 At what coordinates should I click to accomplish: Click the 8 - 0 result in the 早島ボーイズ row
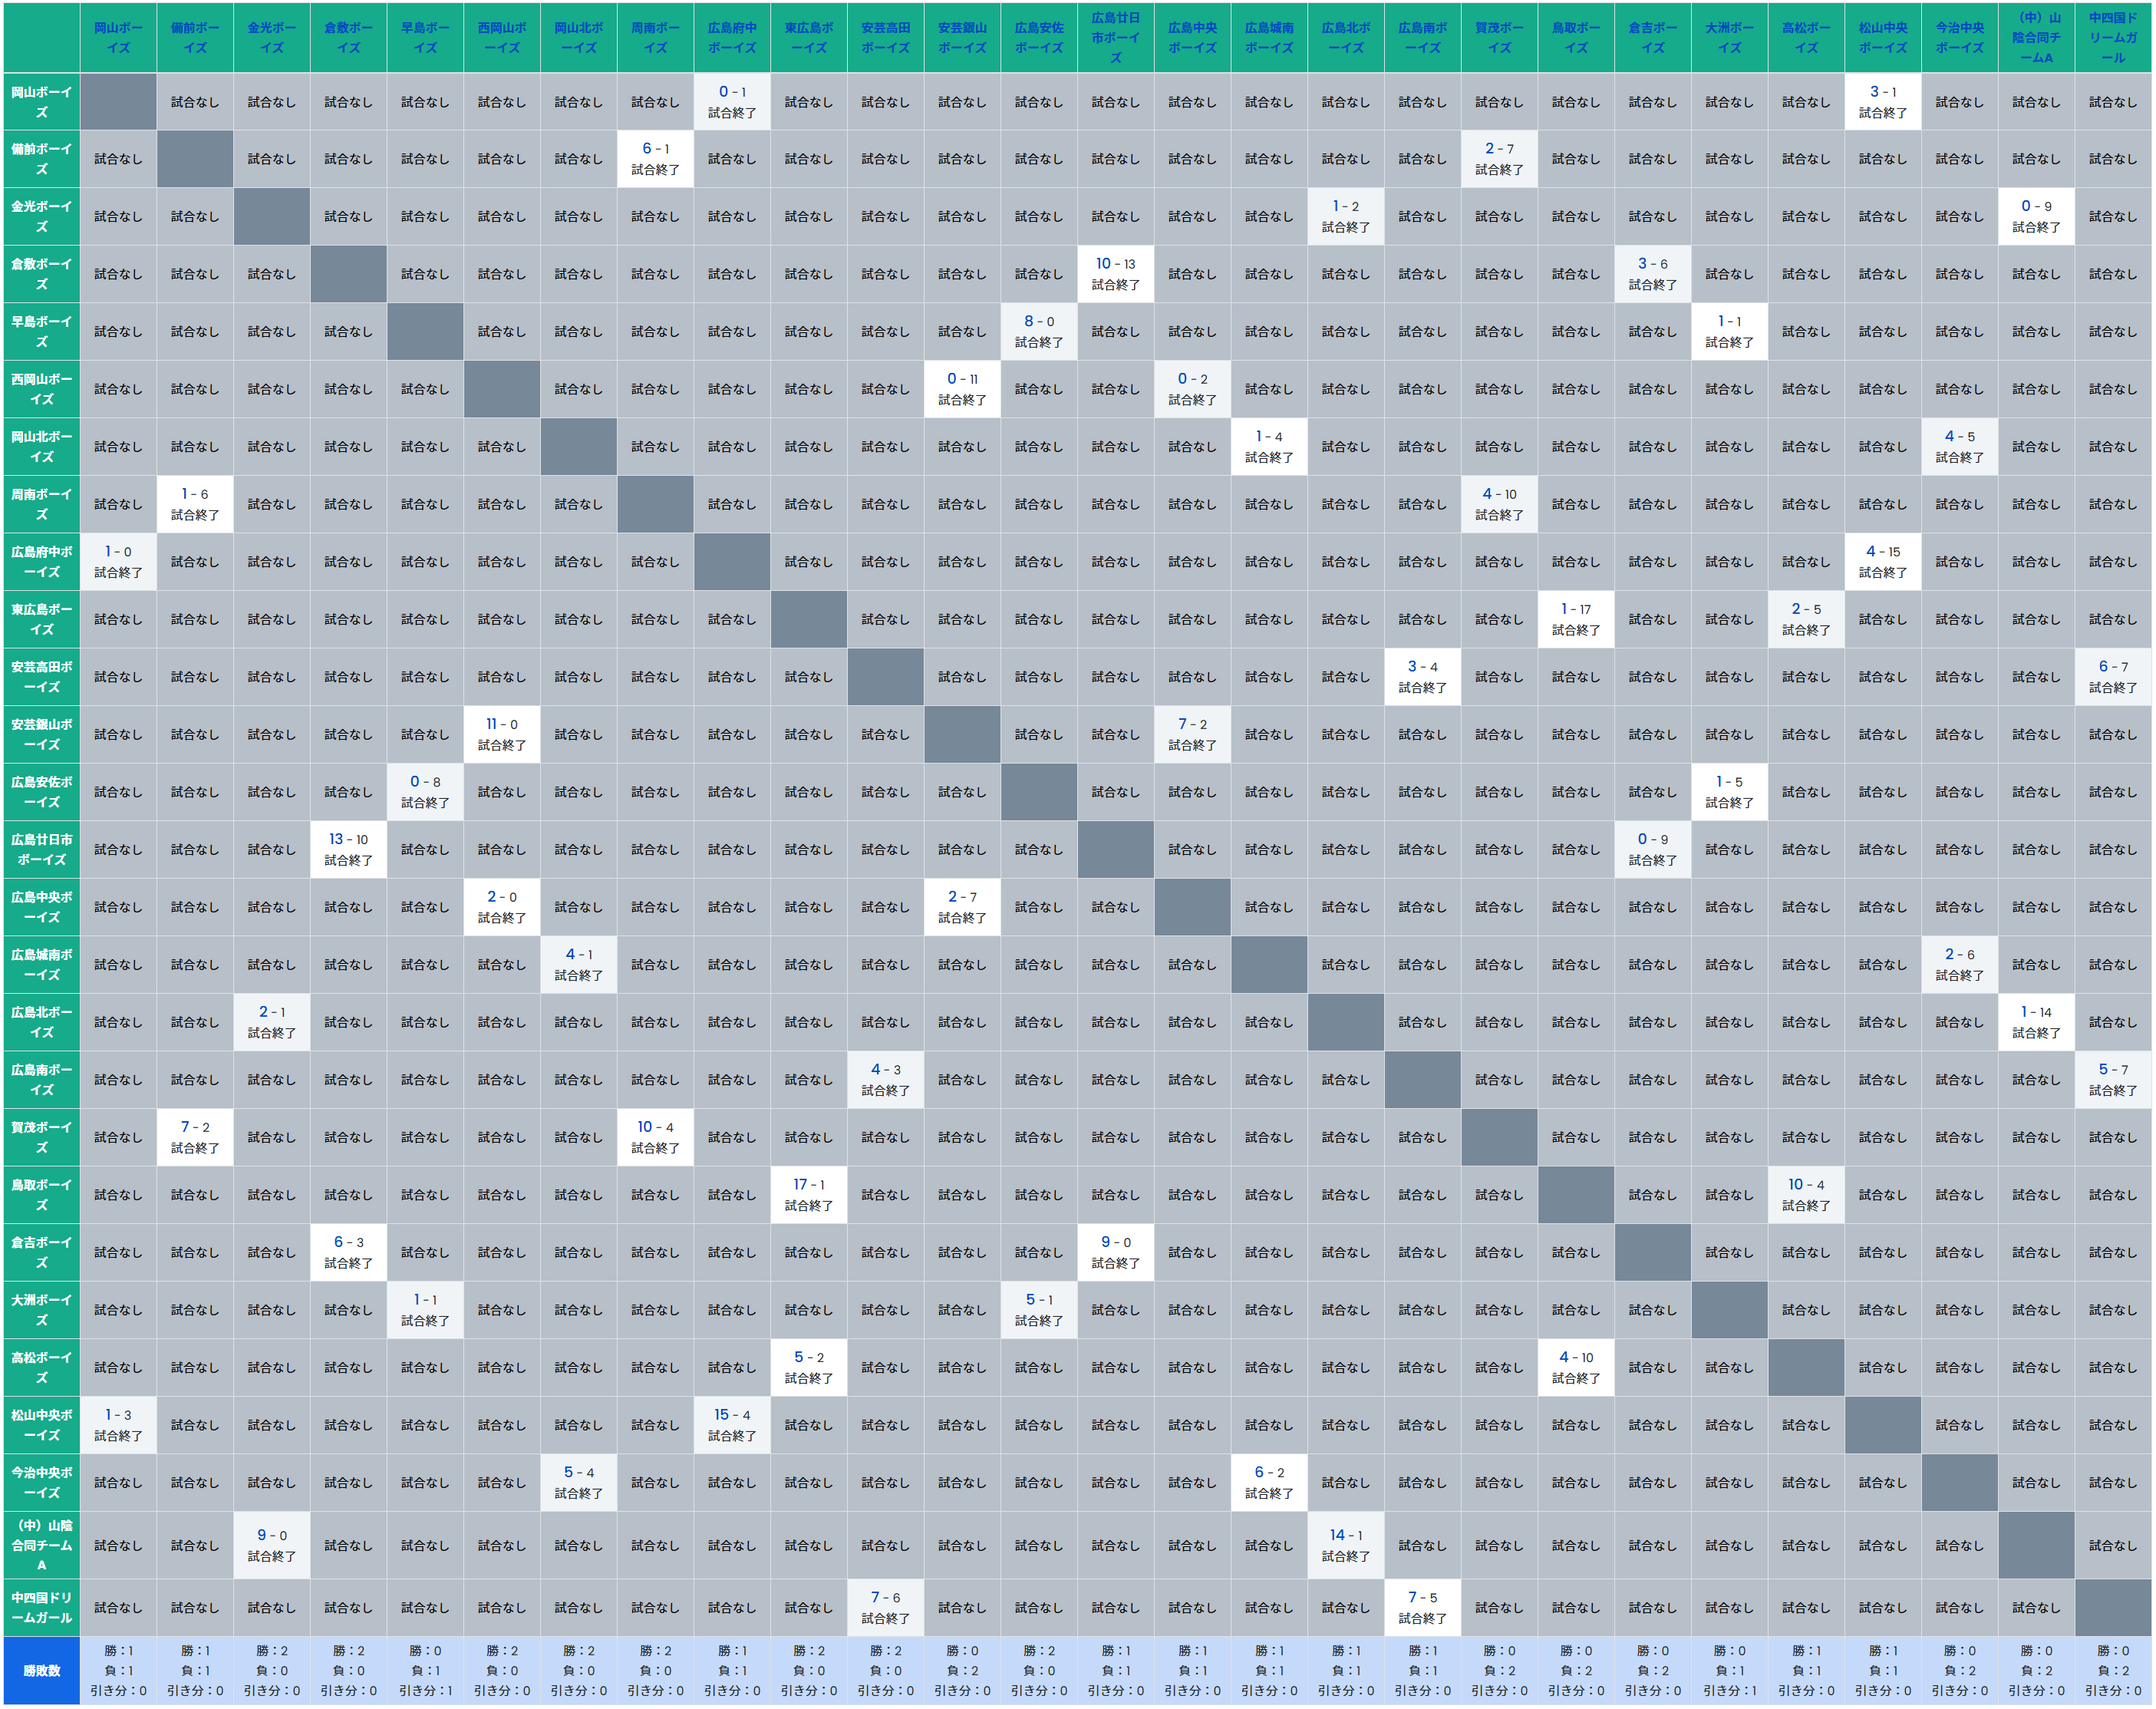1038,322
